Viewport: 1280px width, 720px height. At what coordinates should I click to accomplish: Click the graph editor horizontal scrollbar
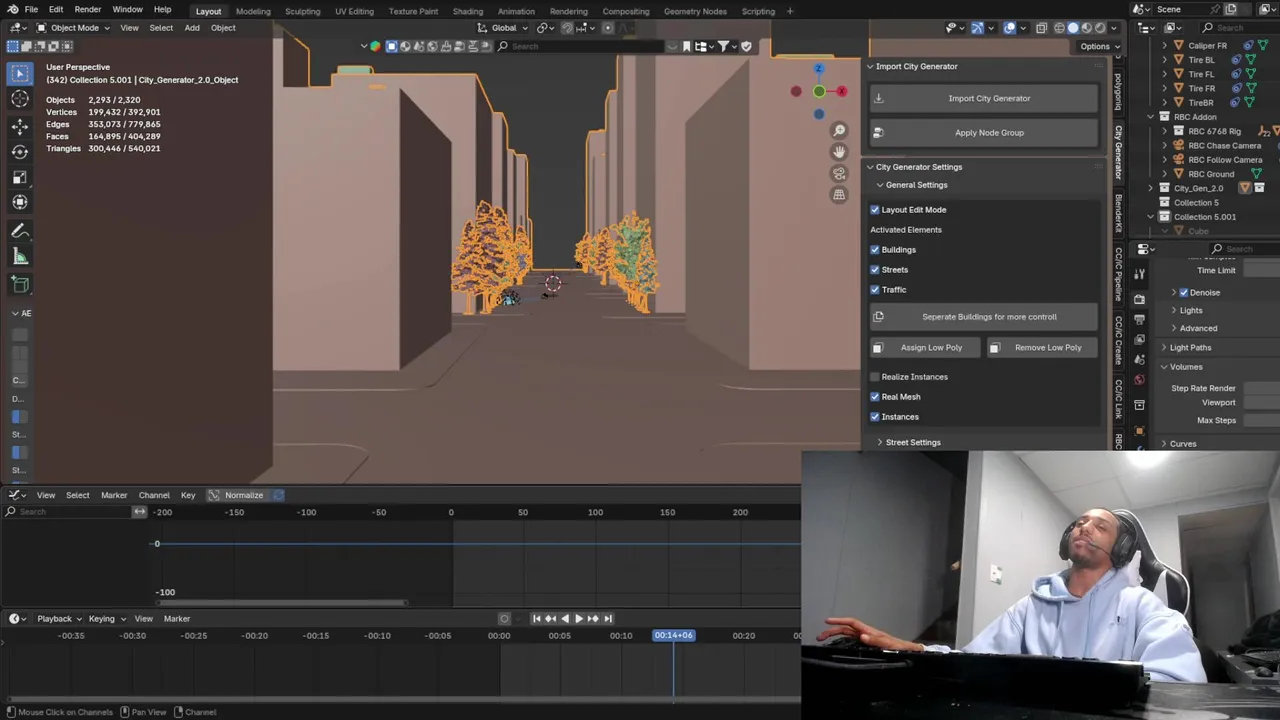coord(282,602)
